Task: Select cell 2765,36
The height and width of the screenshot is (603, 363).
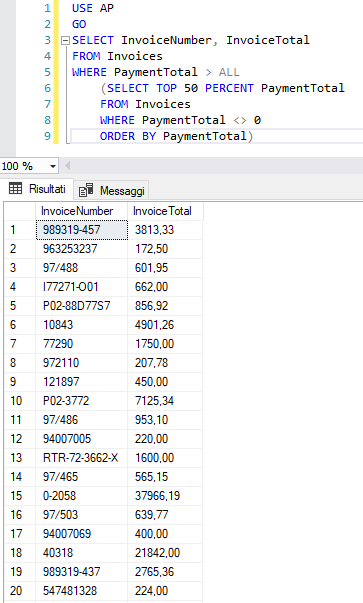Action: (x=165, y=572)
